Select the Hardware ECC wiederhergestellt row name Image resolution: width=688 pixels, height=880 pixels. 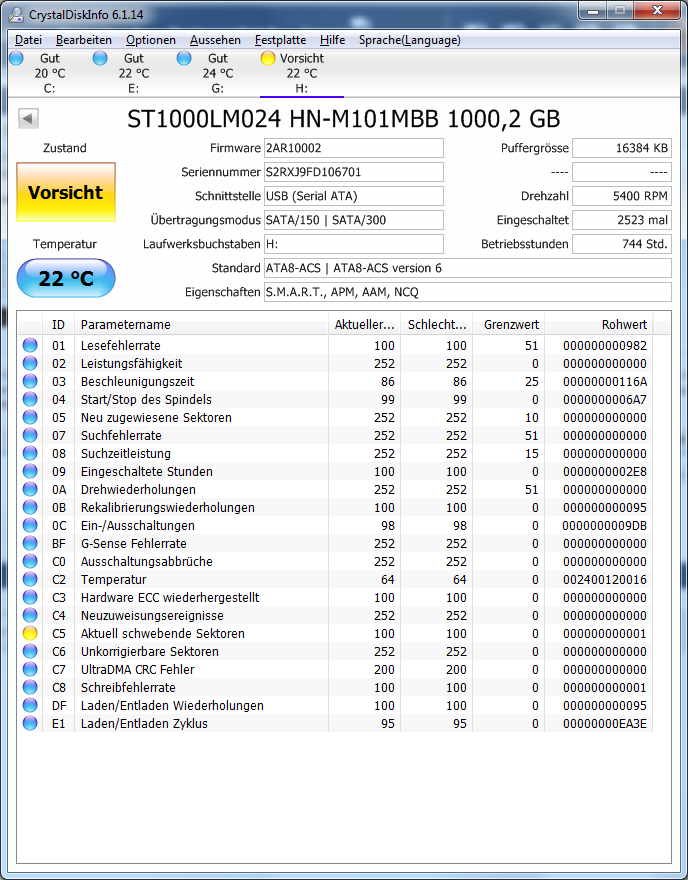170,597
